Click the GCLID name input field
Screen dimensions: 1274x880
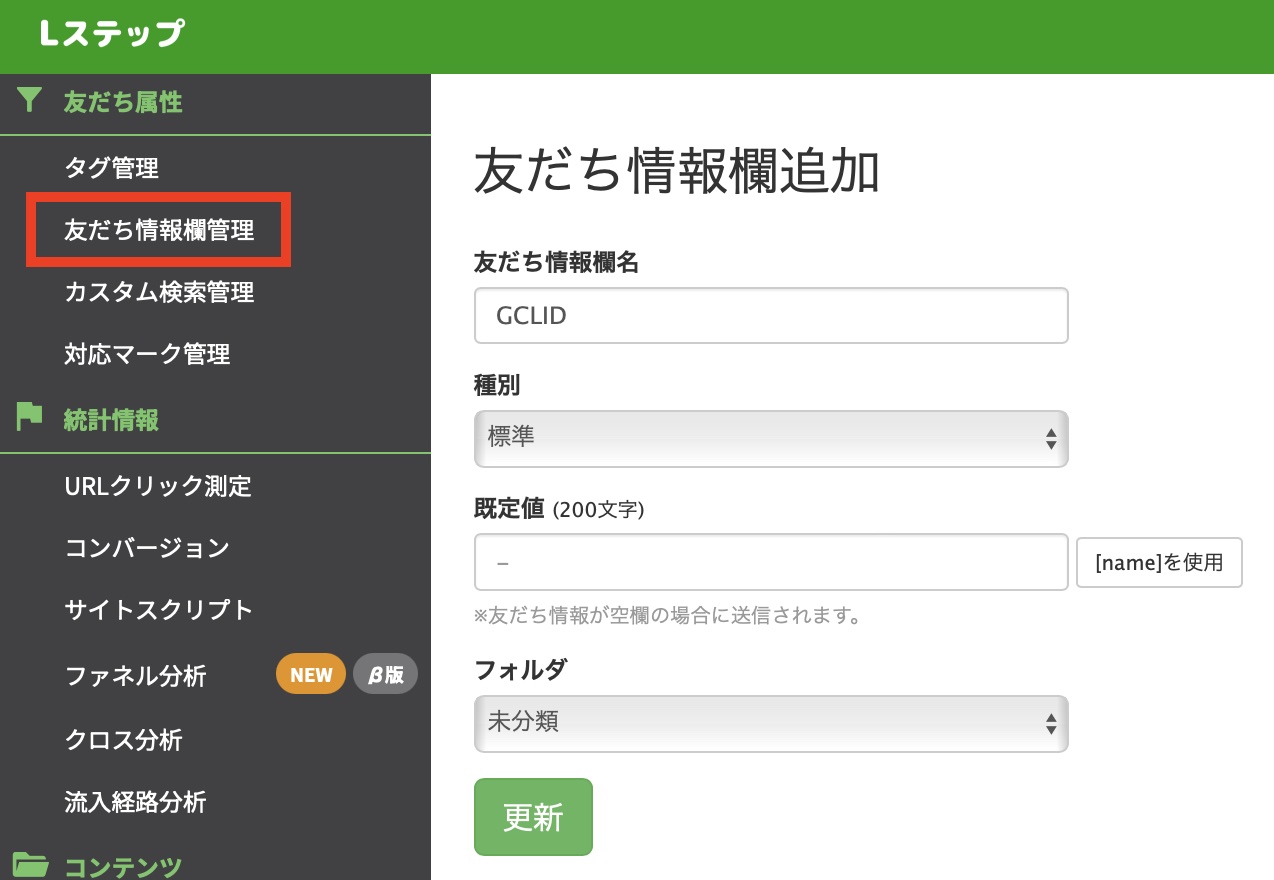point(770,315)
